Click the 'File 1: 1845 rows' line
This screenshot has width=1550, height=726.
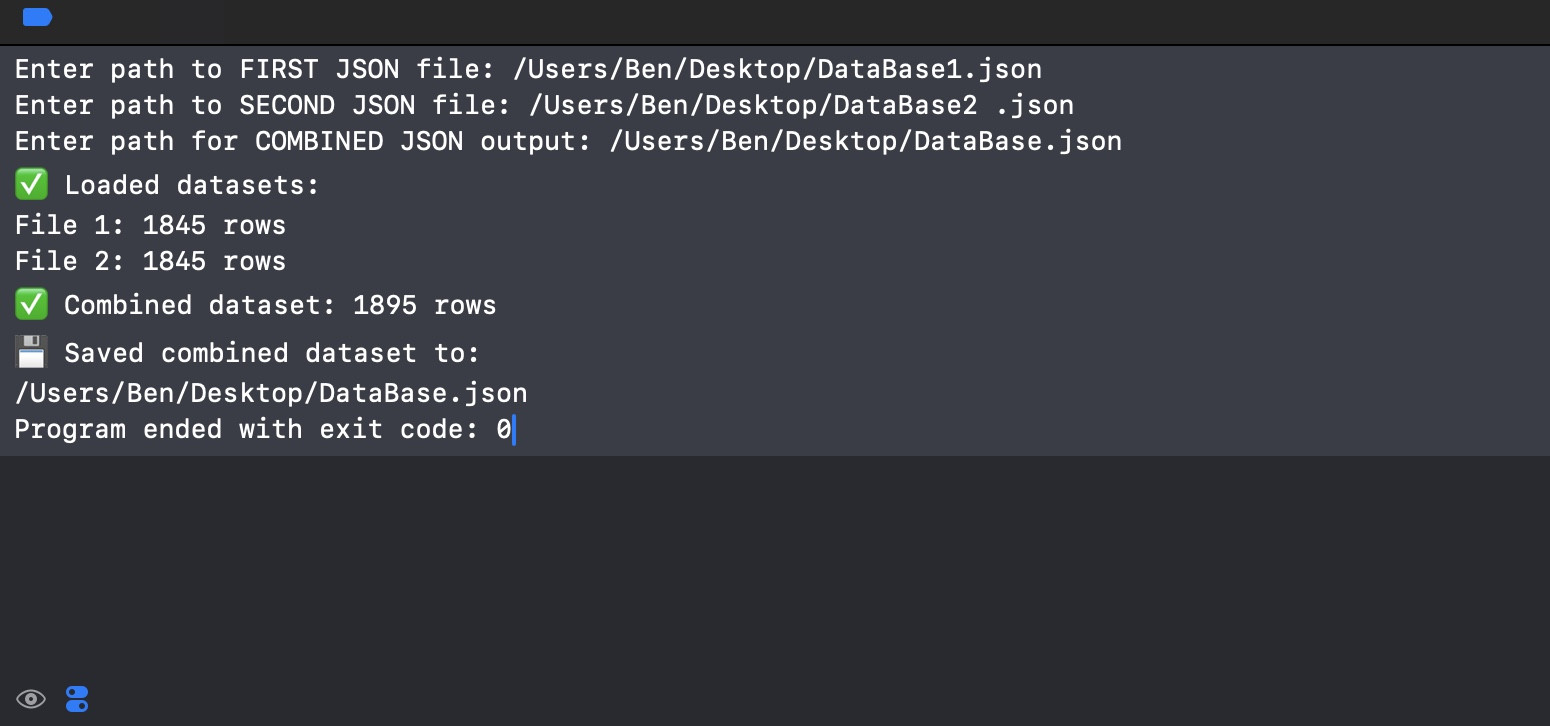[150, 225]
